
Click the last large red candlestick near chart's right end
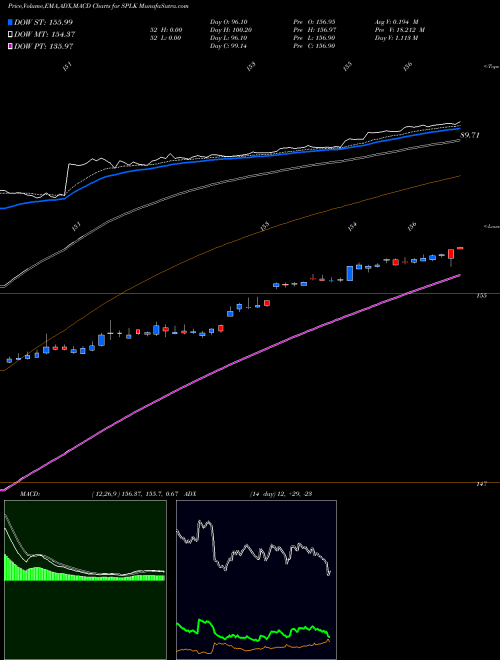pyautogui.click(x=451, y=254)
